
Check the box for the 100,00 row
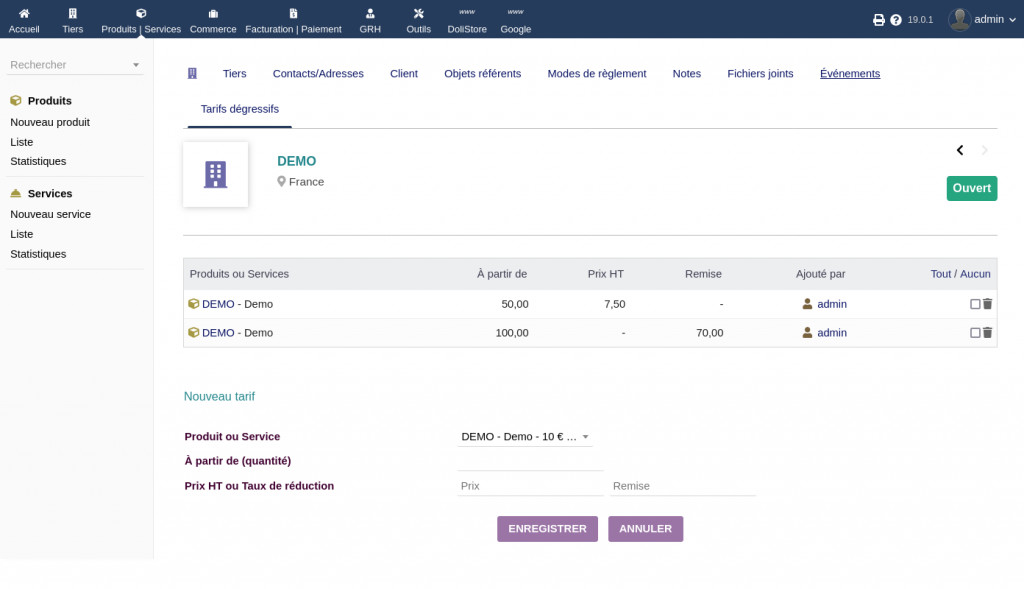click(x=975, y=333)
